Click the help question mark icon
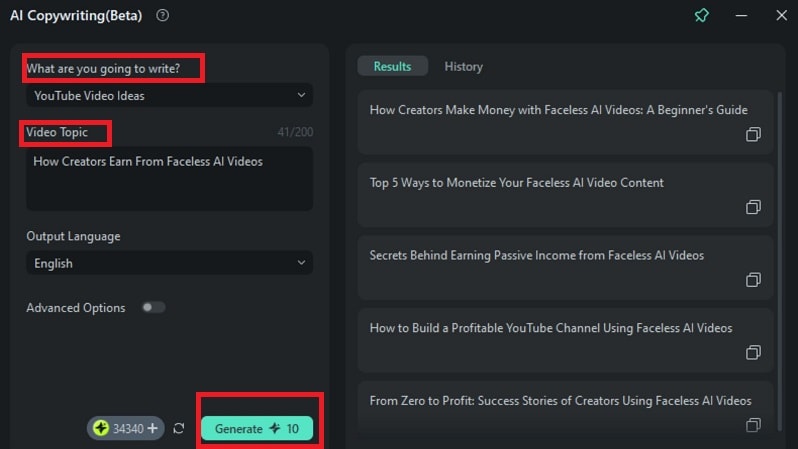Viewport: 798px width, 449px height. point(163,15)
